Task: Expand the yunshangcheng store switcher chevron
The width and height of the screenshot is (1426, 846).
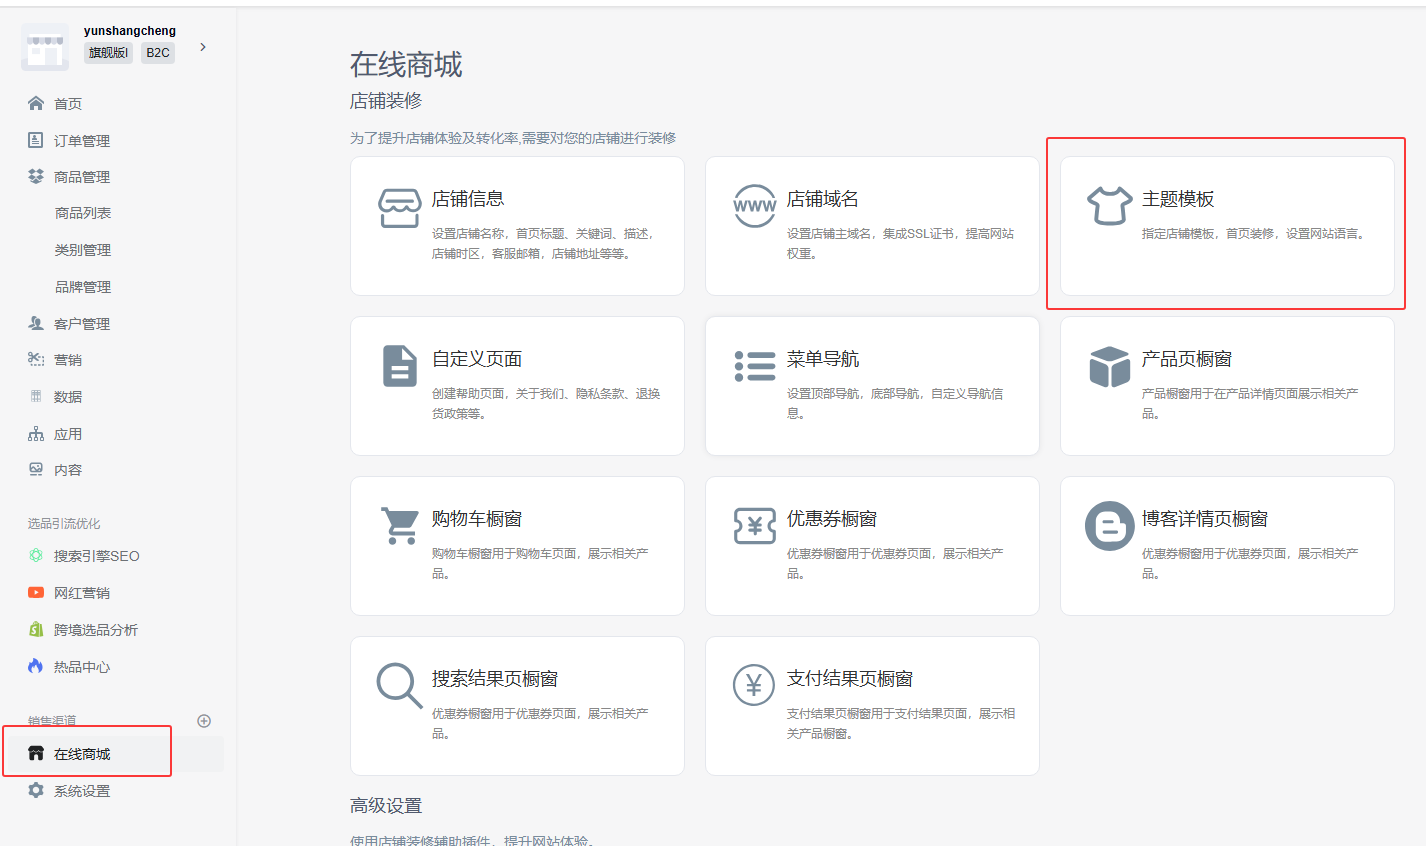Action: coord(203,47)
